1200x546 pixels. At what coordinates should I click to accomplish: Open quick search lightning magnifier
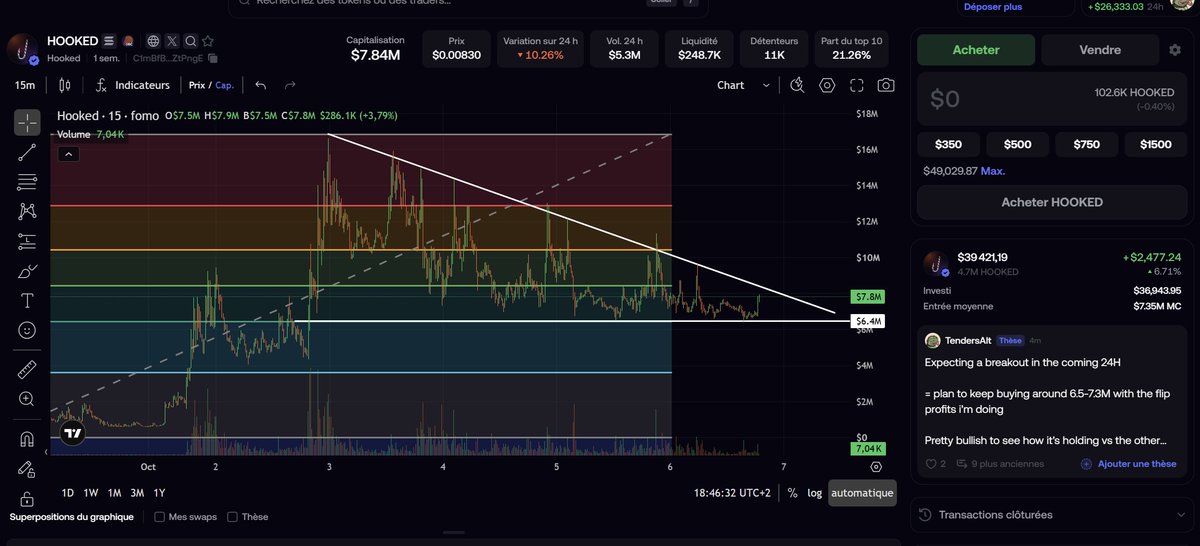[x=797, y=85]
